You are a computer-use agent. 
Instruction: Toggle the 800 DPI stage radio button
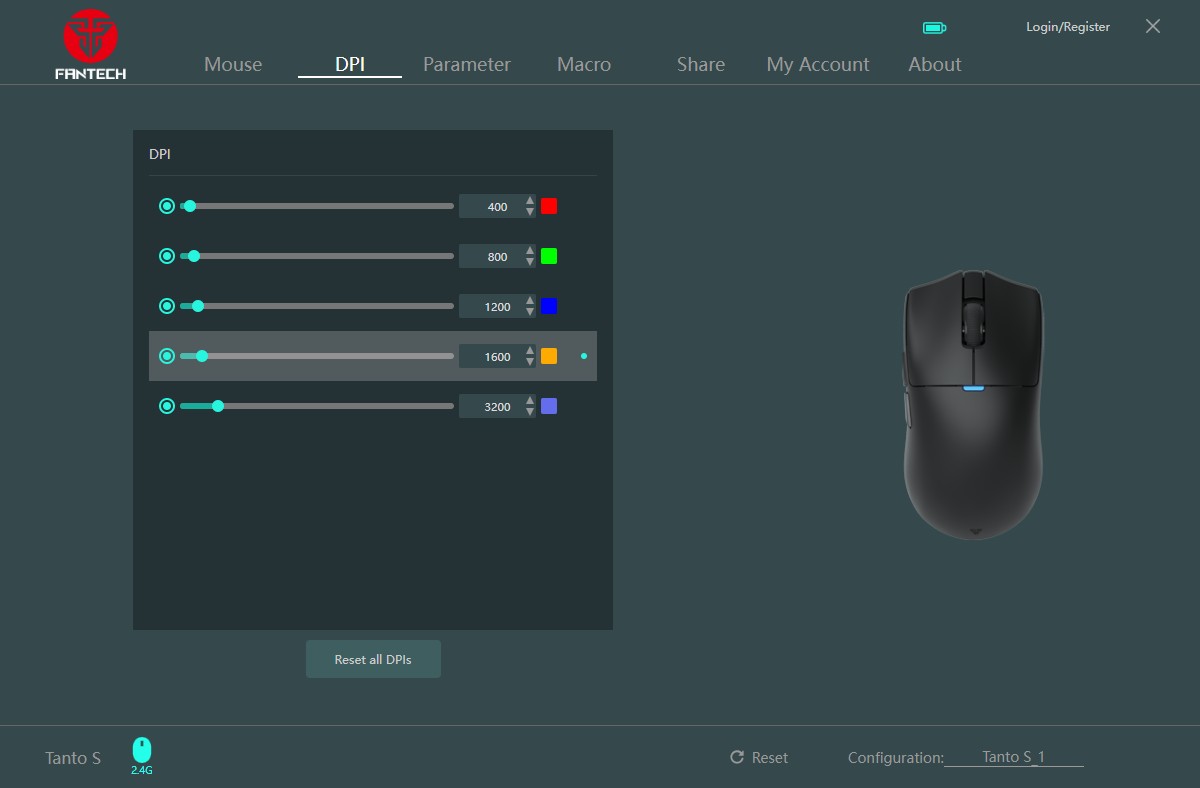click(x=167, y=256)
